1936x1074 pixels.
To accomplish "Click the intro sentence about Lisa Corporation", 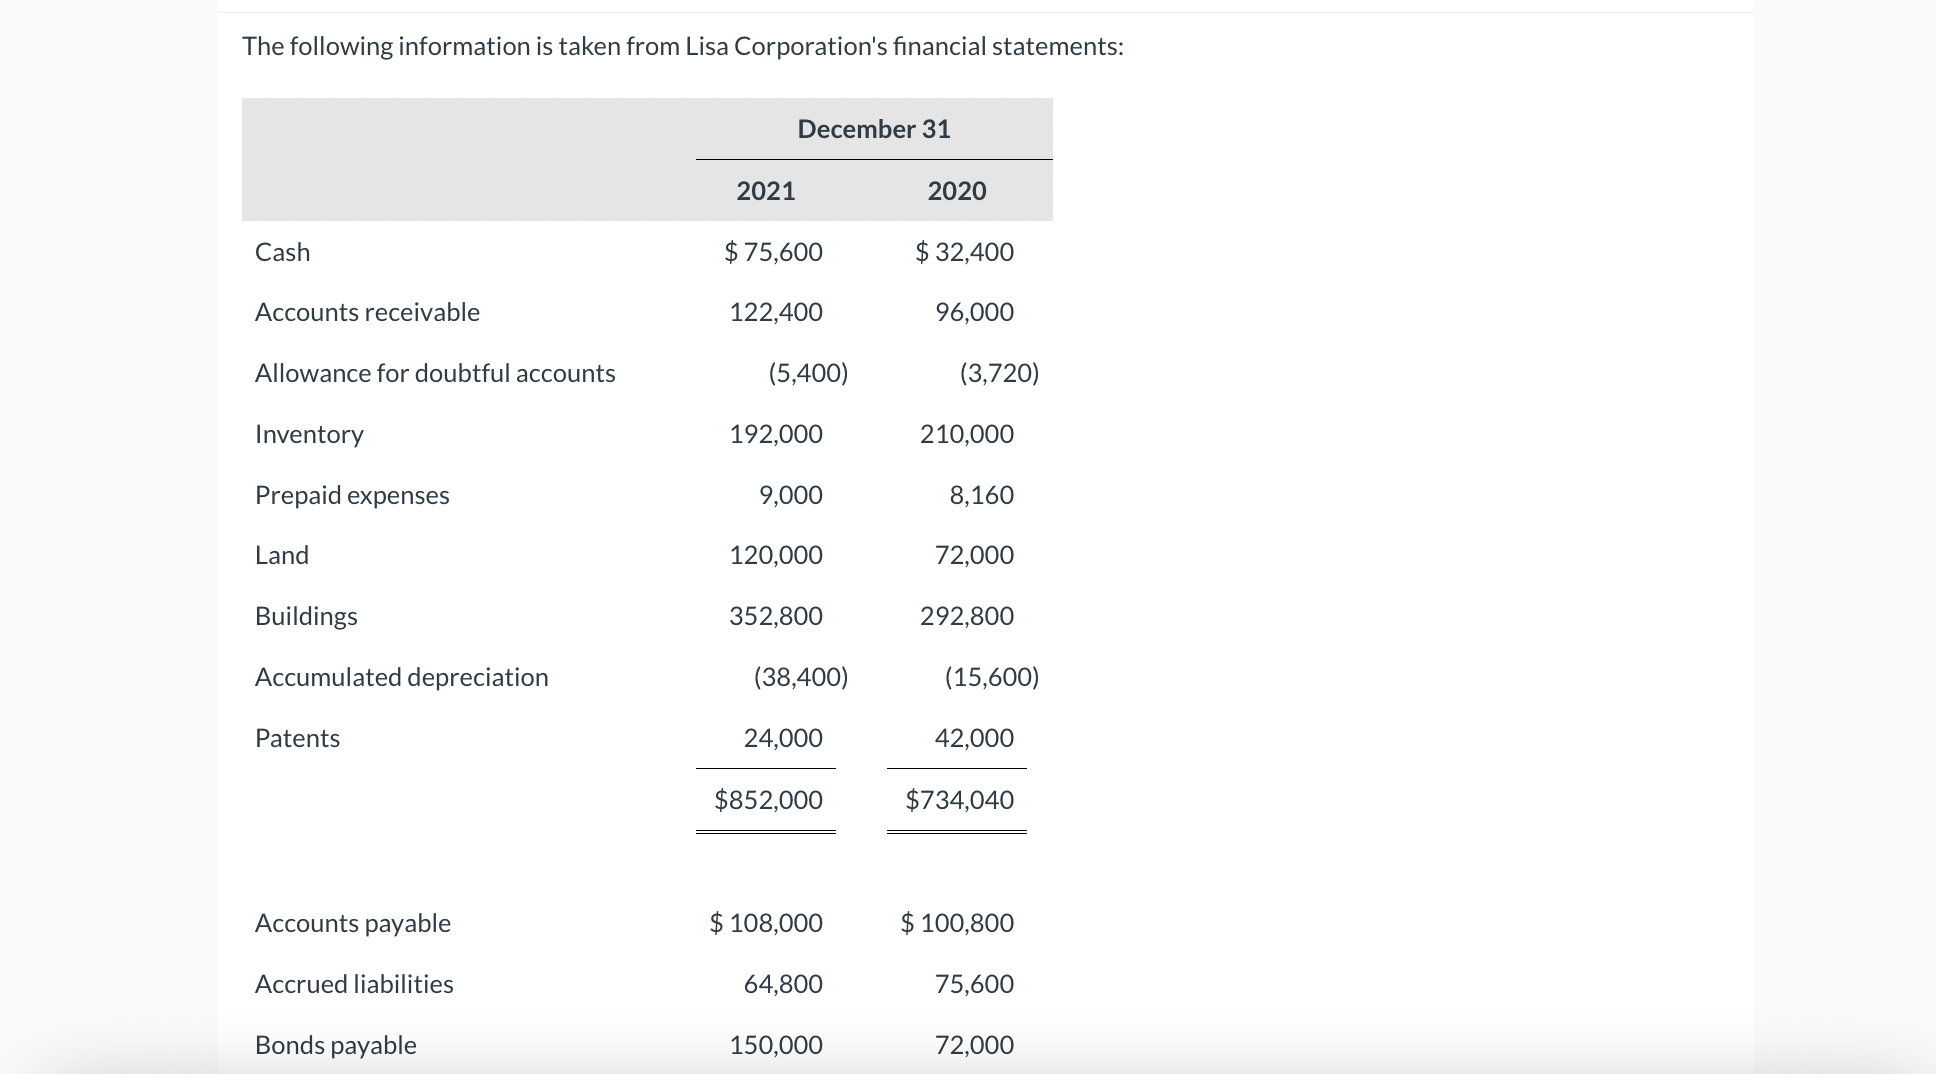I will click(x=683, y=47).
